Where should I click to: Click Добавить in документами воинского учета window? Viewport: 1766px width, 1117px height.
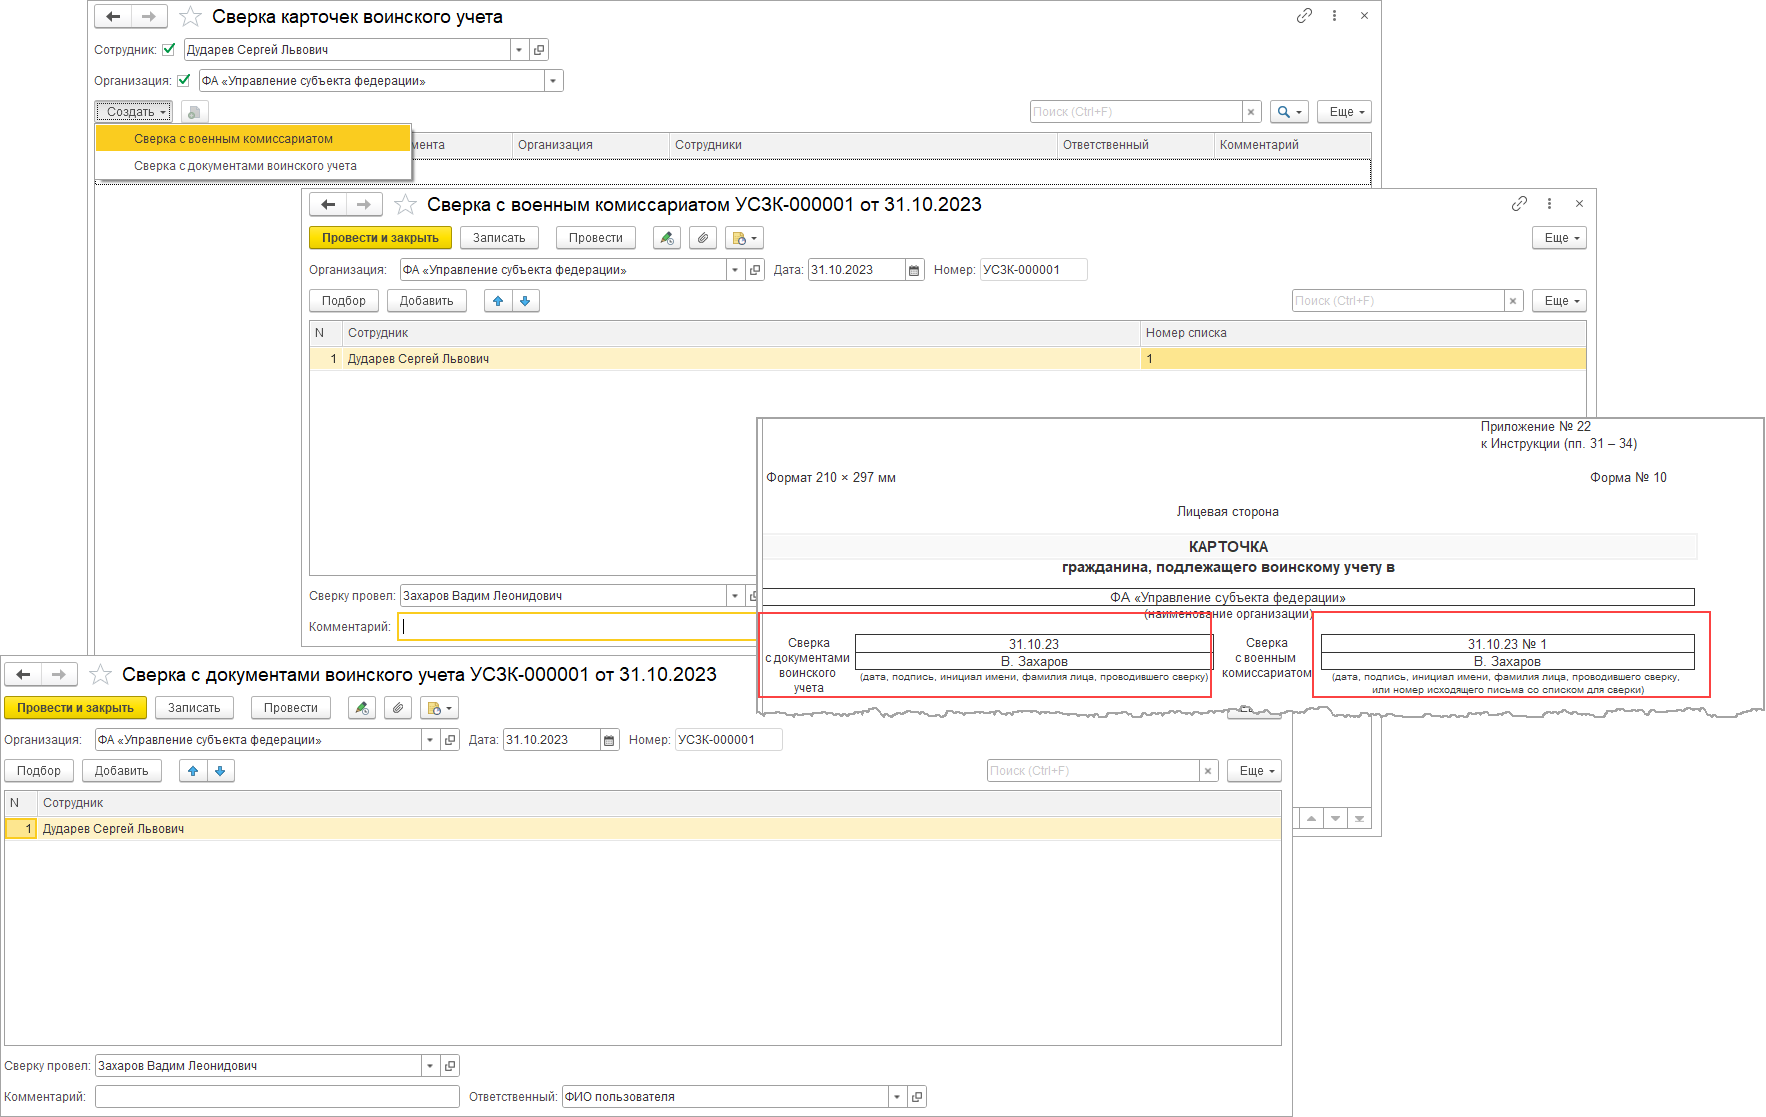point(121,771)
